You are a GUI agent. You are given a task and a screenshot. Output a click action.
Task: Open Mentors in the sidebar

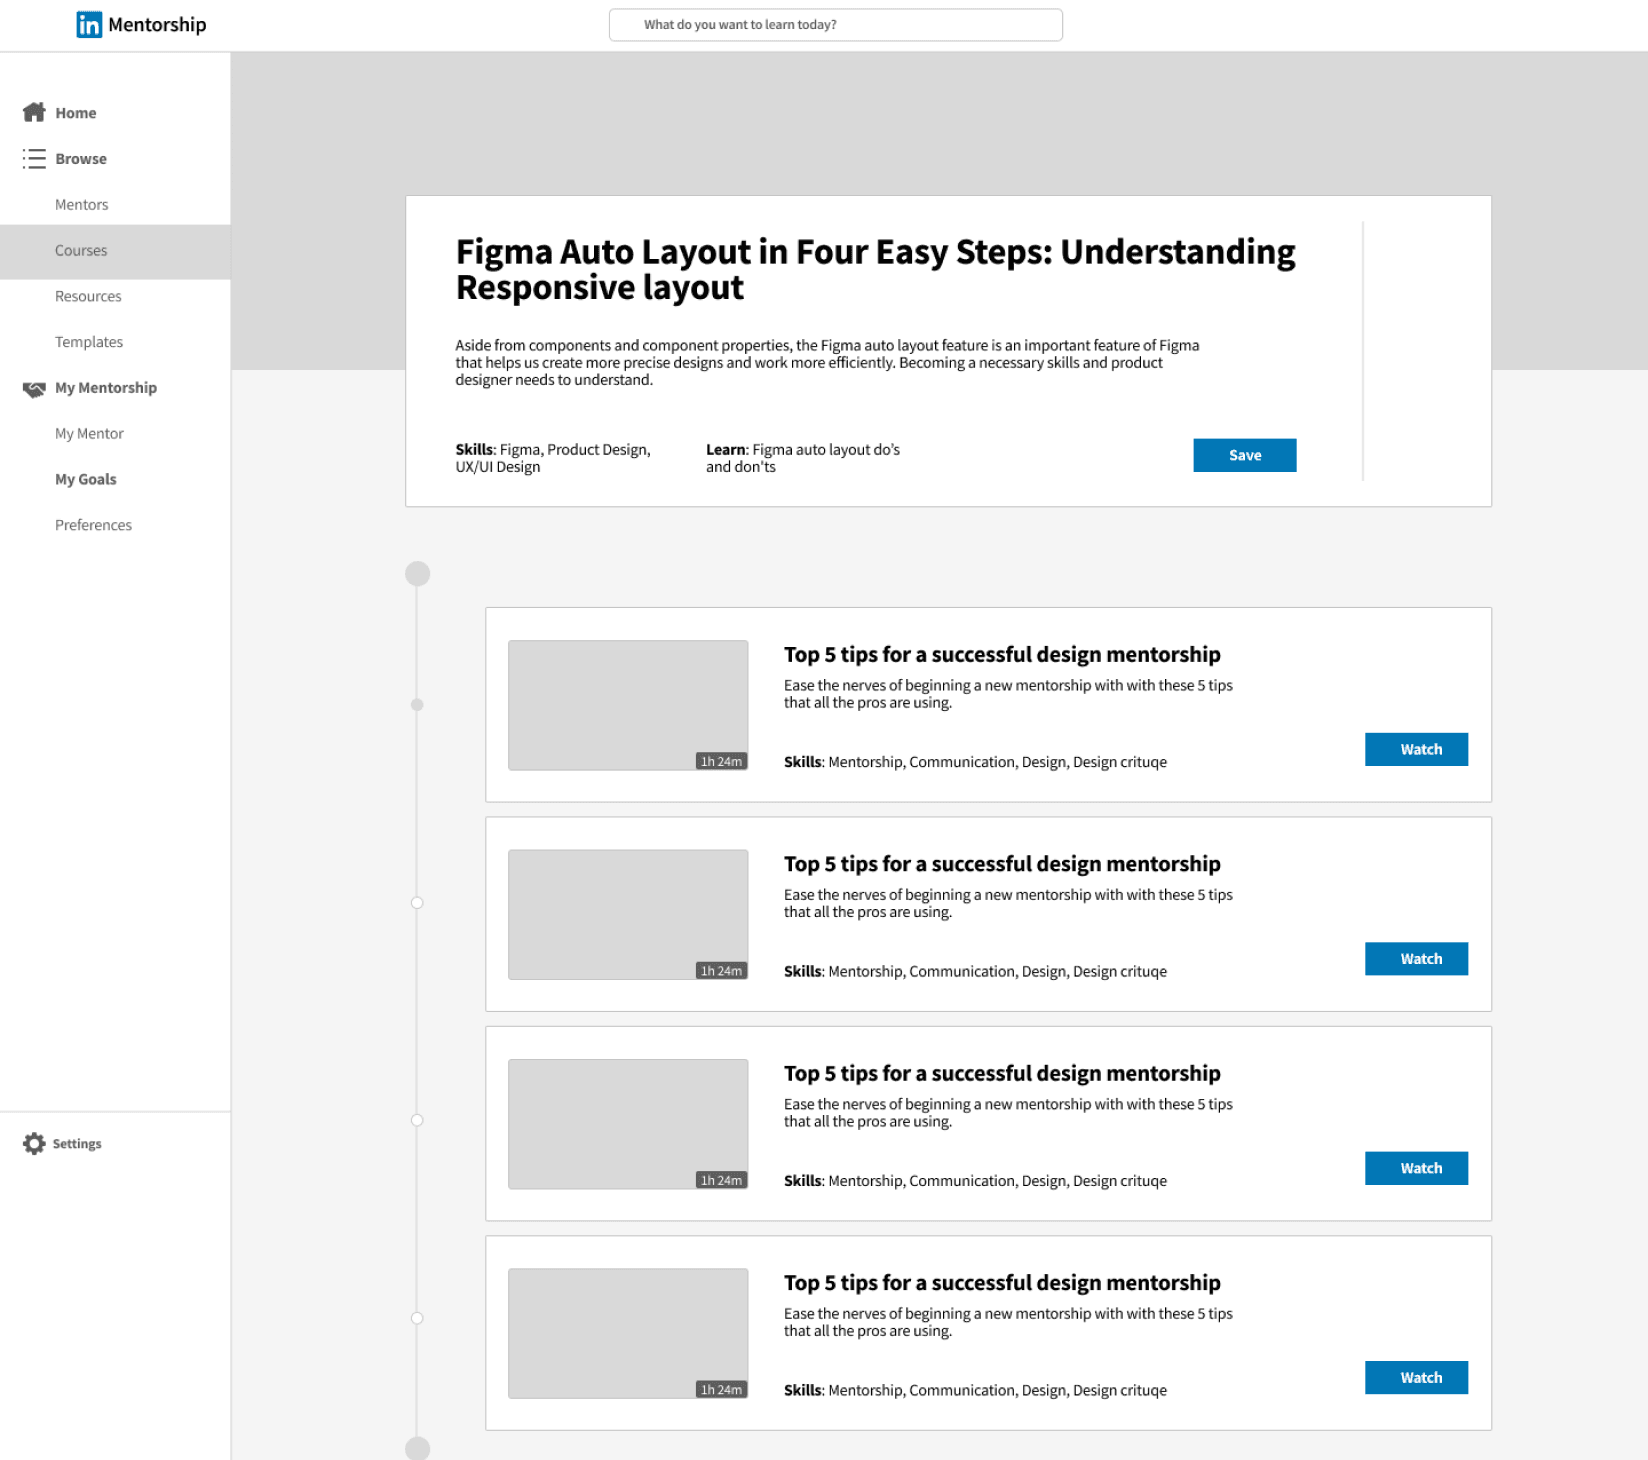pyautogui.click(x=82, y=205)
